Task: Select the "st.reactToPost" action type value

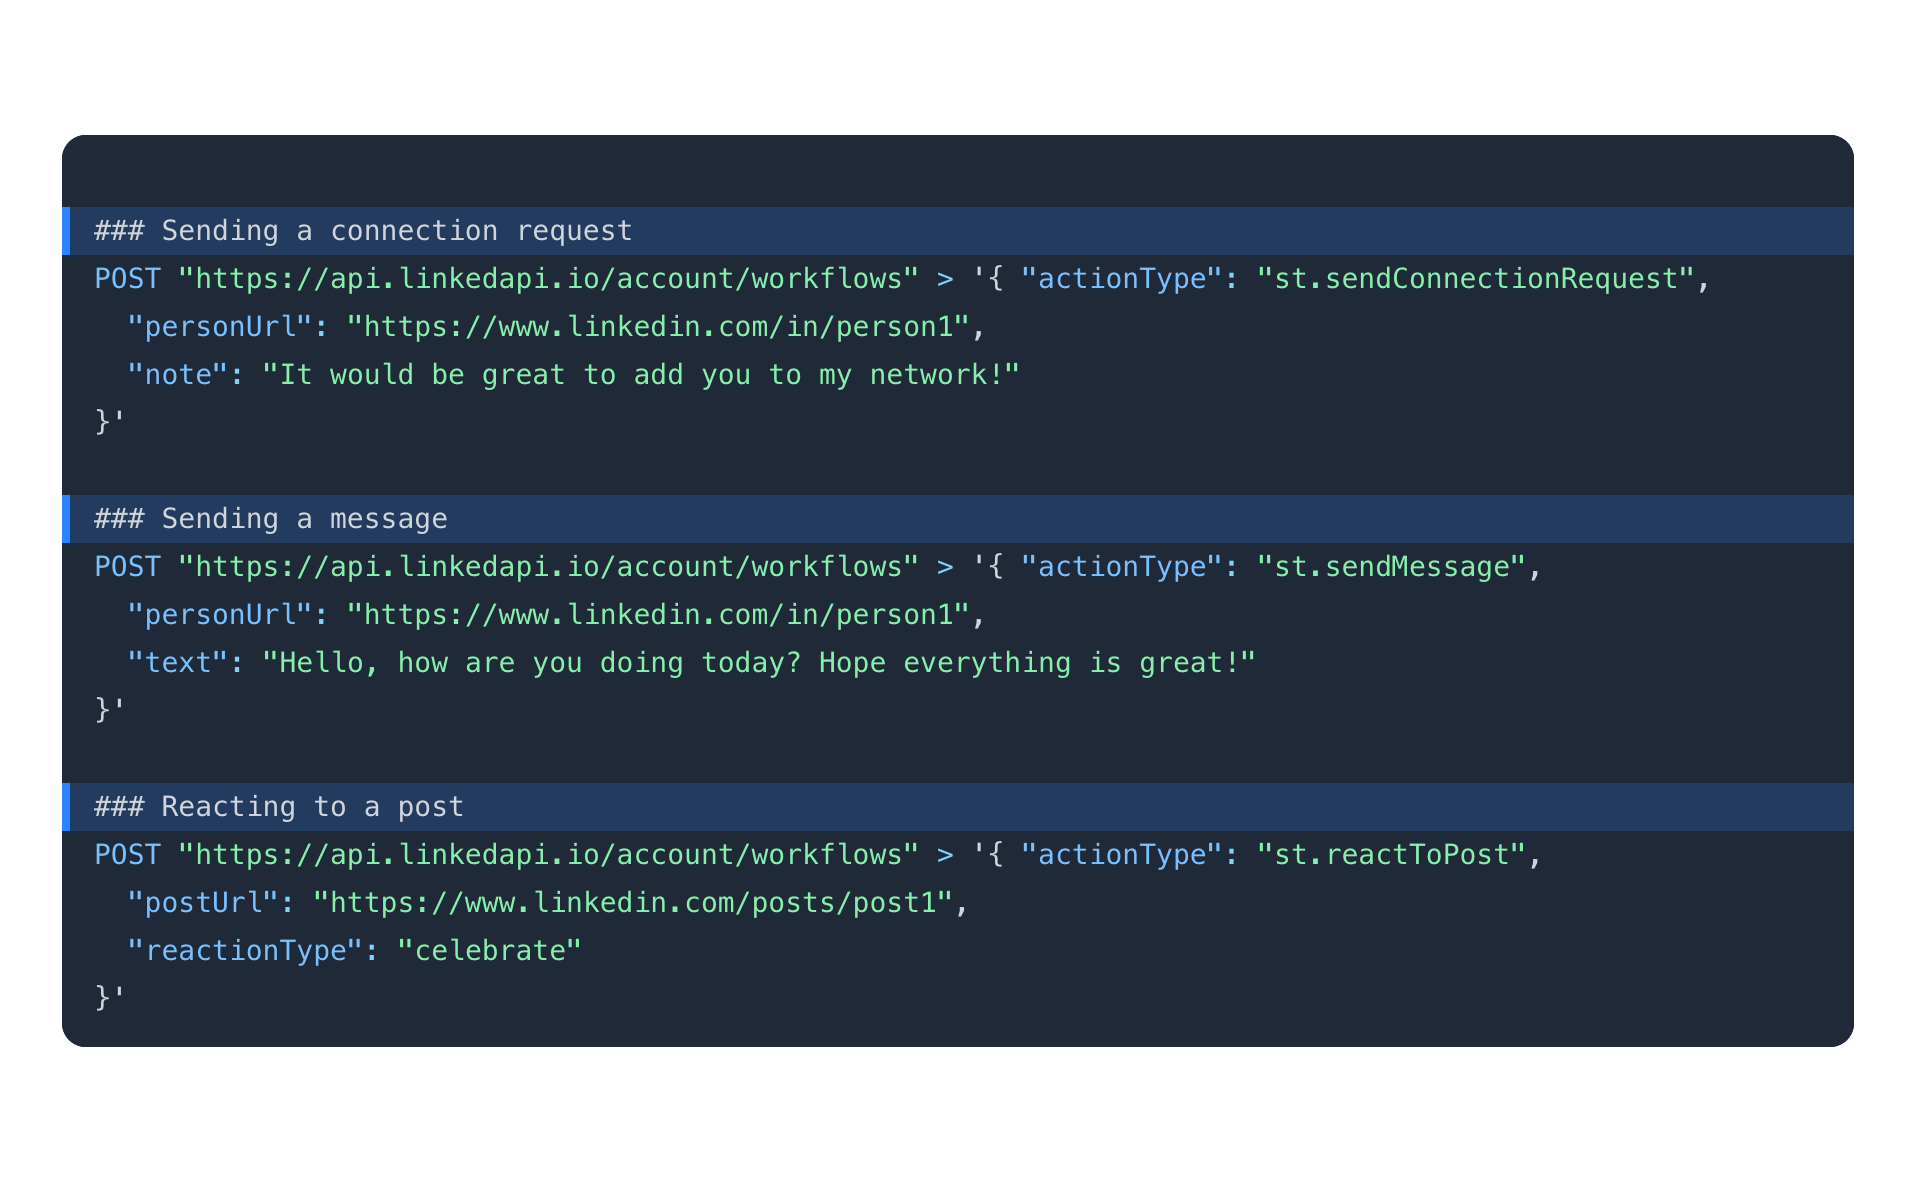Action: pos(1391,855)
